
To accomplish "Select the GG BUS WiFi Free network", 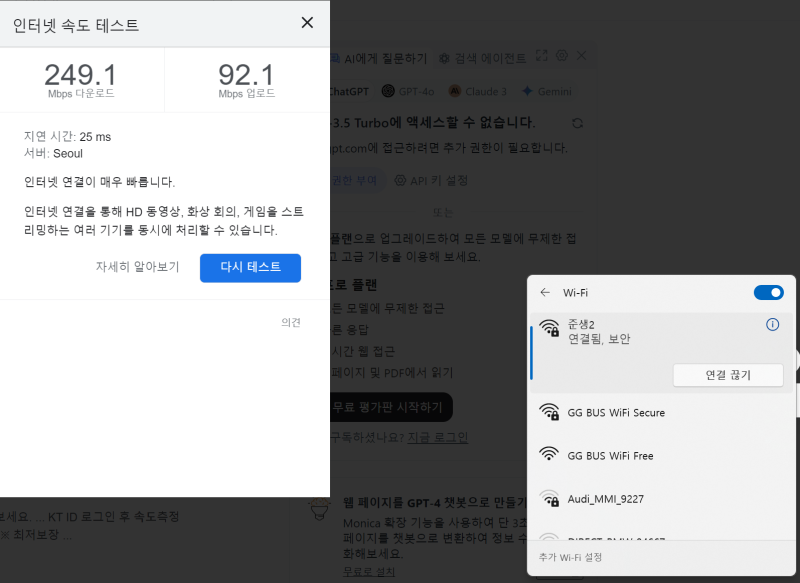I will (661, 455).
